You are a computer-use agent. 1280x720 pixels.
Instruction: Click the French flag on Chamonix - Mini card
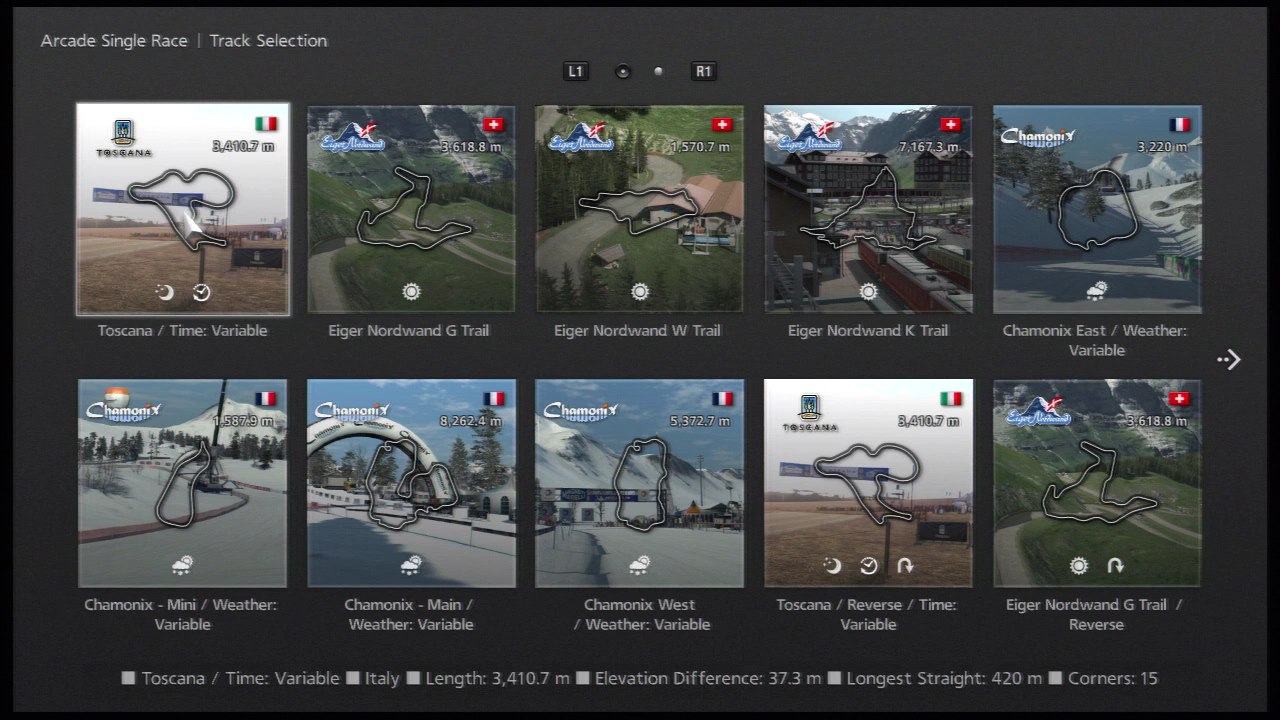(x=265, y=399)
